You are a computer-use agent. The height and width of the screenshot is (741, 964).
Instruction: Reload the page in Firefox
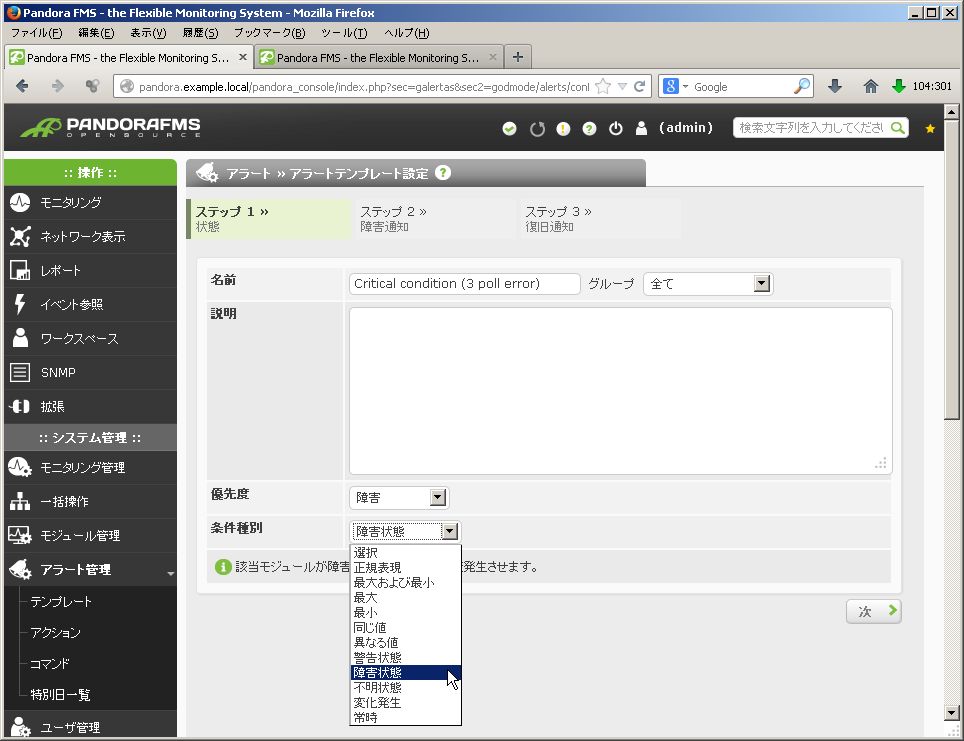coord(639,86)
